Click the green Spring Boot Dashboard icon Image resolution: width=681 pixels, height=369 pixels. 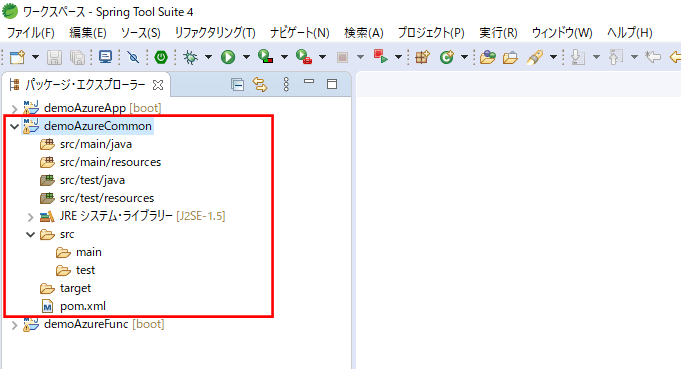pyautogui.click(x=161, y=57)
